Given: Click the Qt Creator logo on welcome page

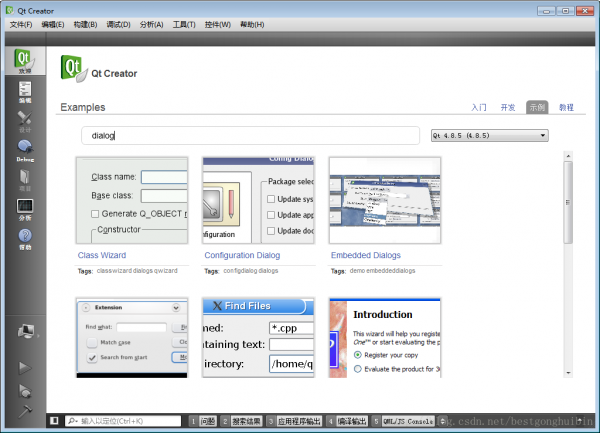Looking at the screenshot, I should coord(74,69).
